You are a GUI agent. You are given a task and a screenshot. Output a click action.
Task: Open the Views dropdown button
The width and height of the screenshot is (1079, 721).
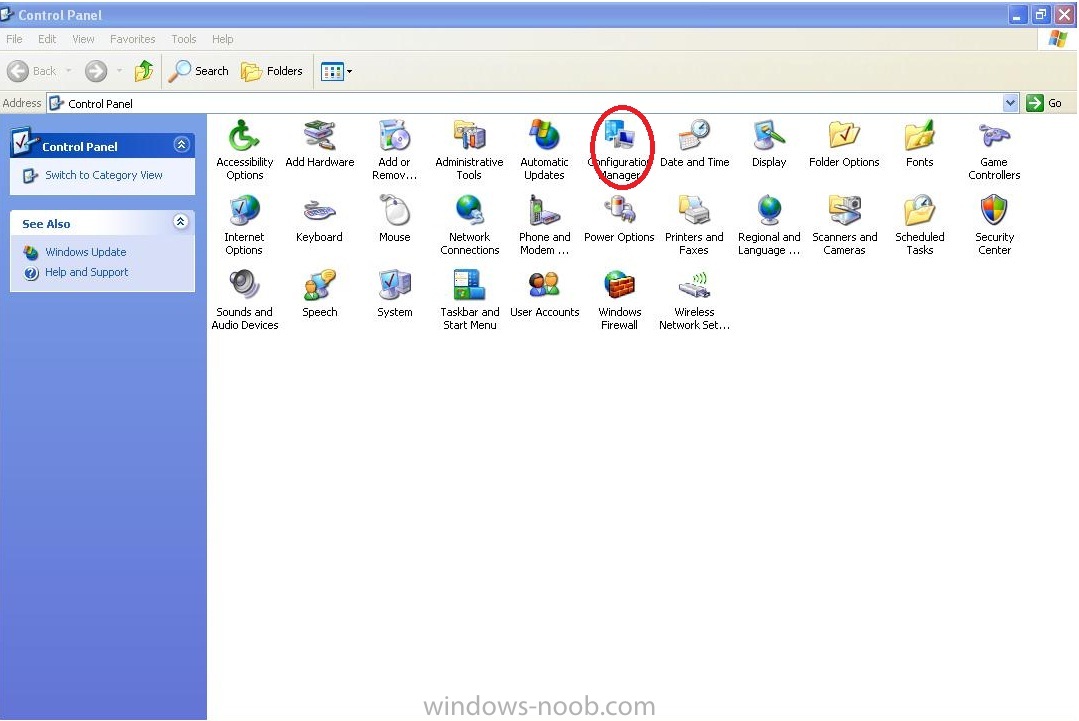point(336,71)
